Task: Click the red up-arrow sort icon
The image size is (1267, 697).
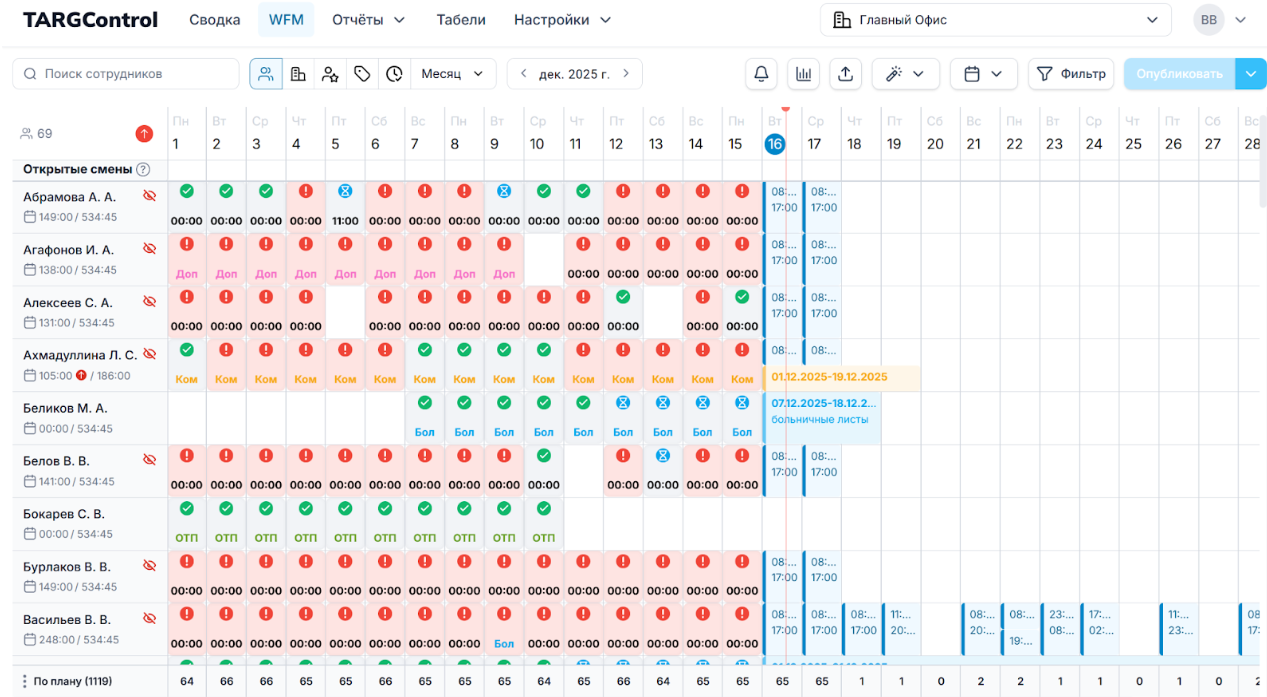Action: pos(144,133)
